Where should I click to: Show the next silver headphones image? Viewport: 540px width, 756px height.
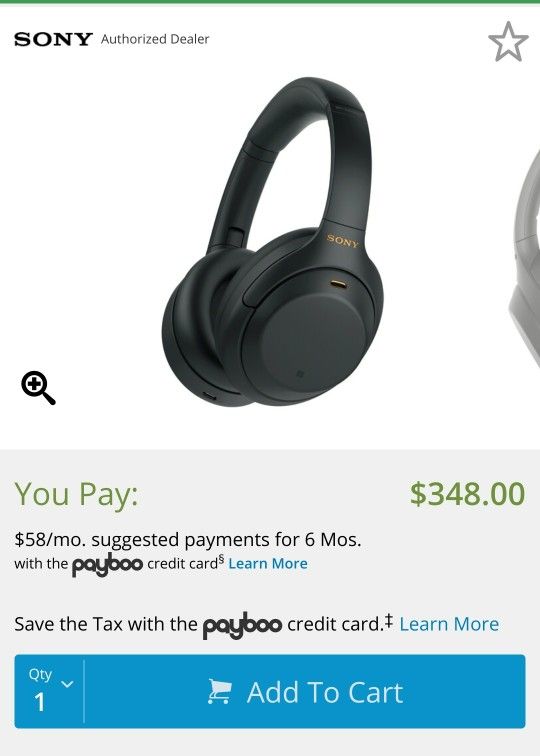[x=525, y=260]
